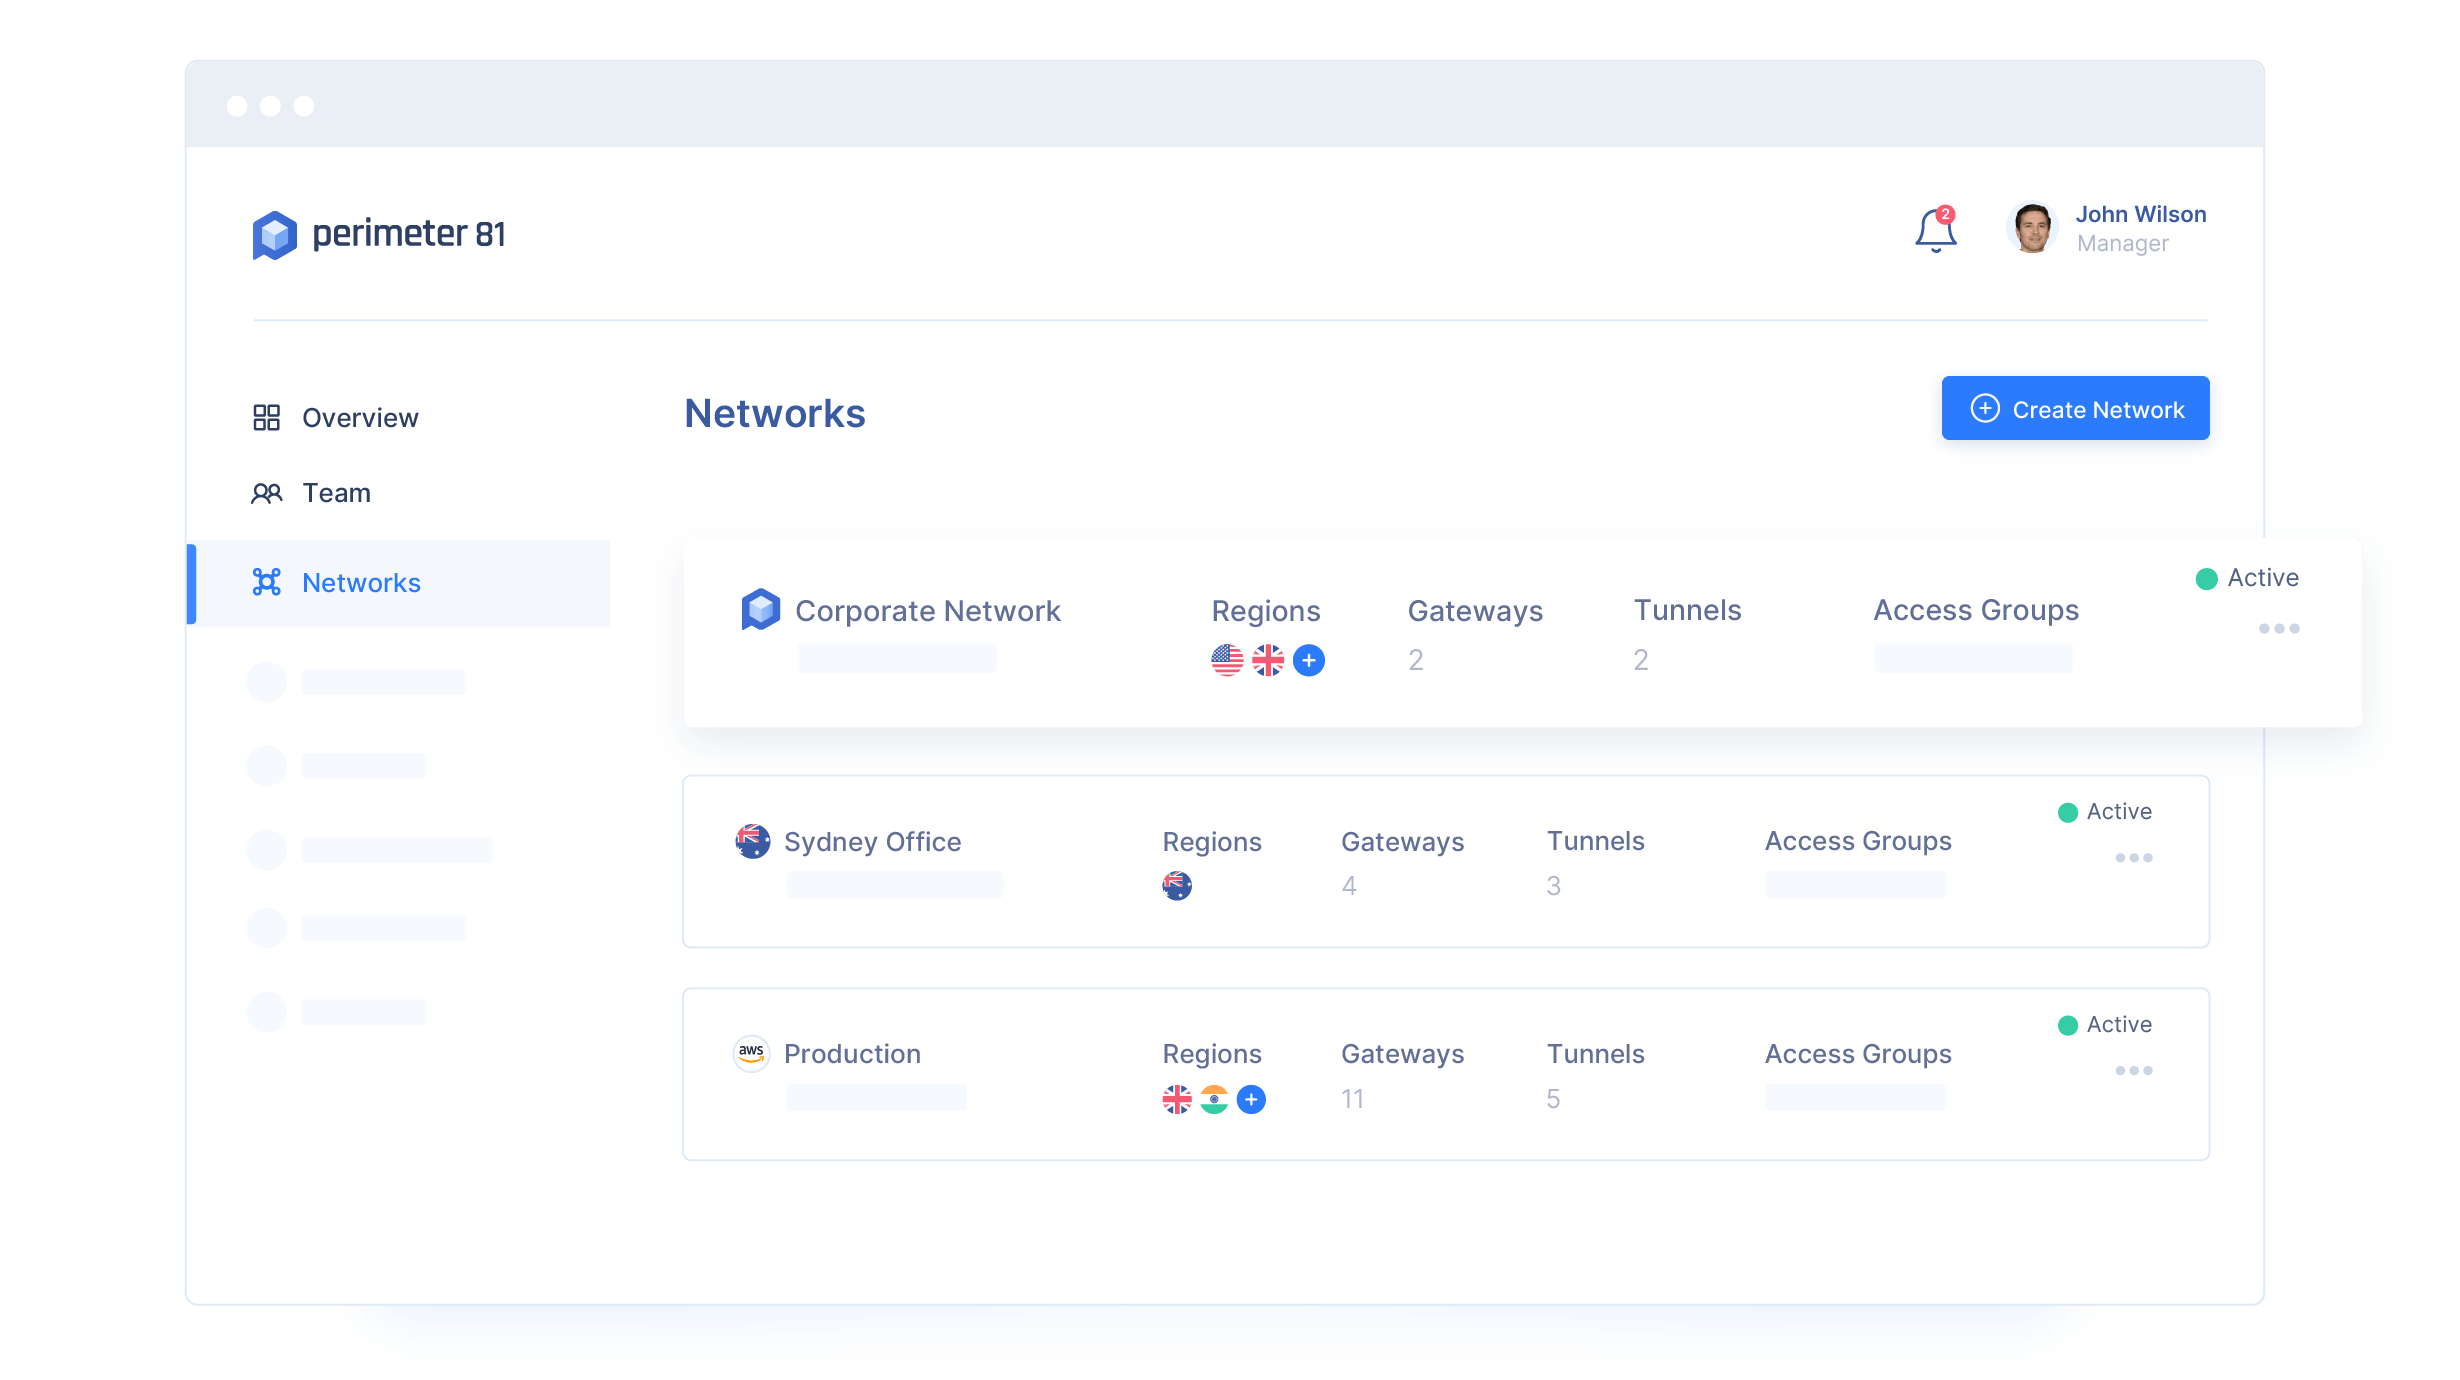
Task: Select the Networks sidebar tab
Action: (x=361, y=583)
